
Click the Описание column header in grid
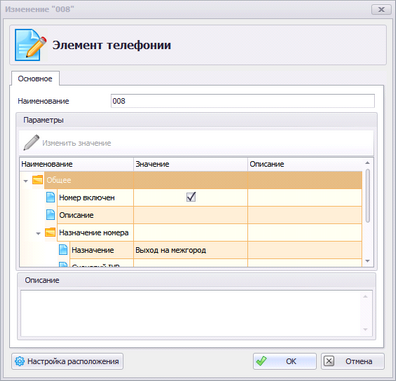[305, 164]
